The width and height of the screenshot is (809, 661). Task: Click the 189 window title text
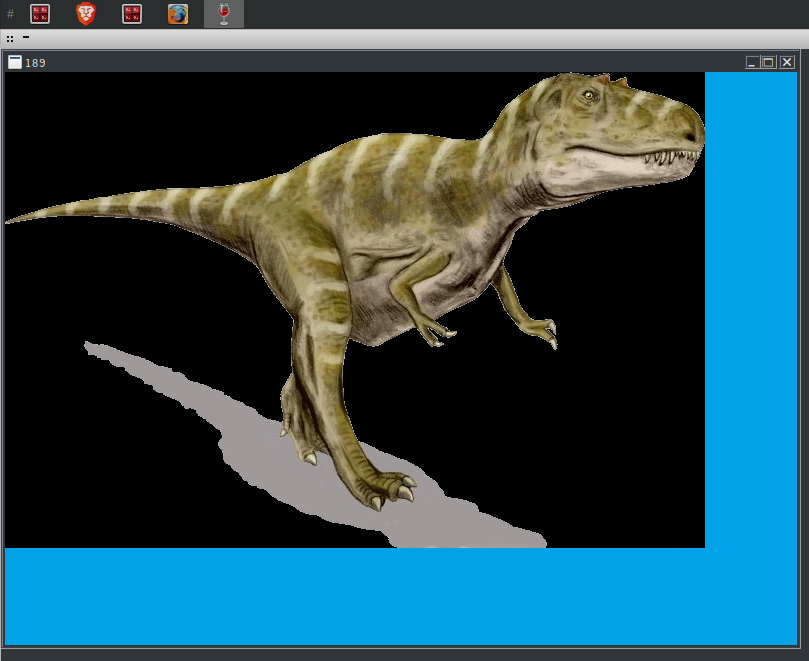pyautogui.click(x=35, y=62)
